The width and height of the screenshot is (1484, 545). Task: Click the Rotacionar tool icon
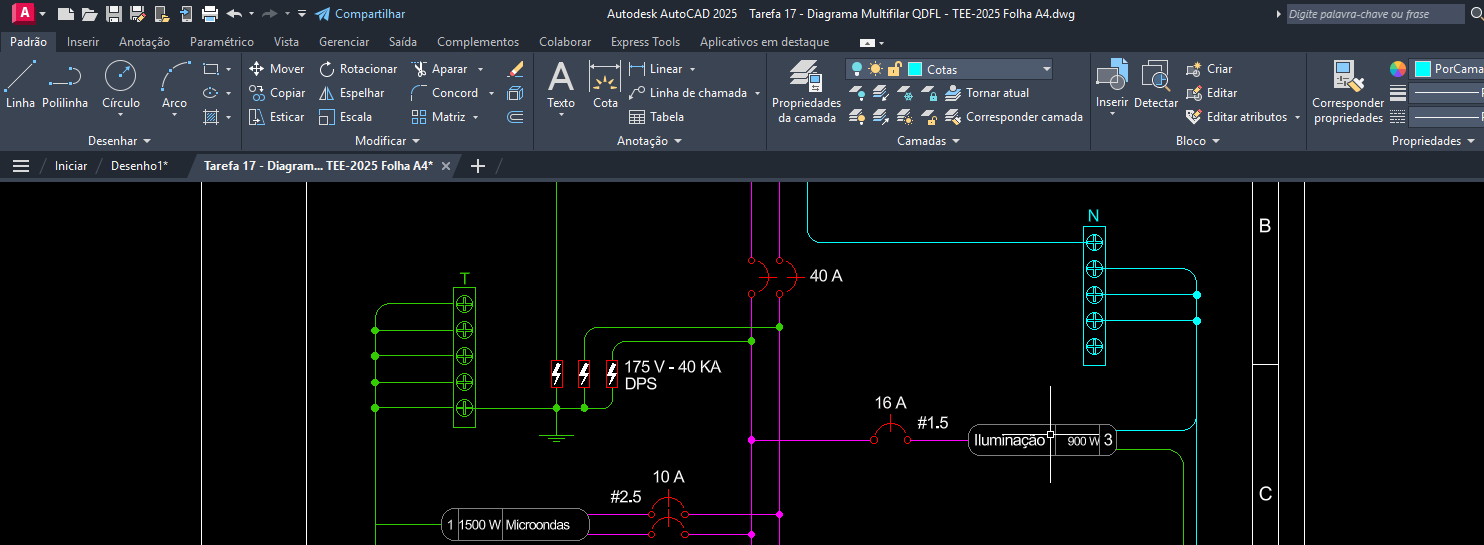327,69
